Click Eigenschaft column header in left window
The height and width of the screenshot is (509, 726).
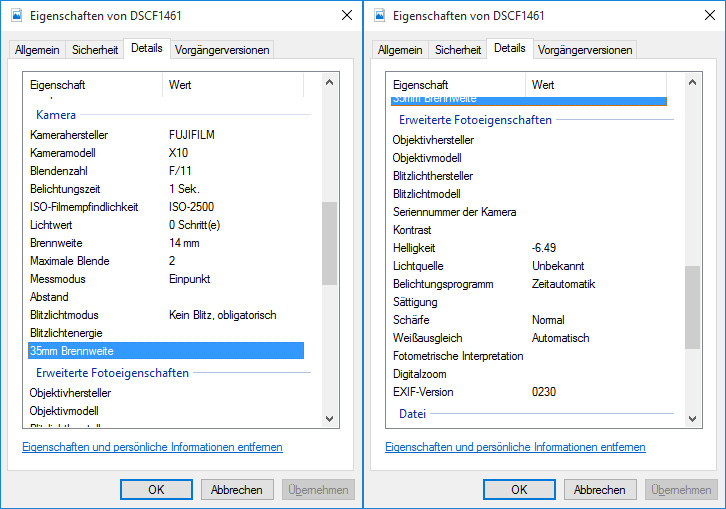[x=93, y=85]
